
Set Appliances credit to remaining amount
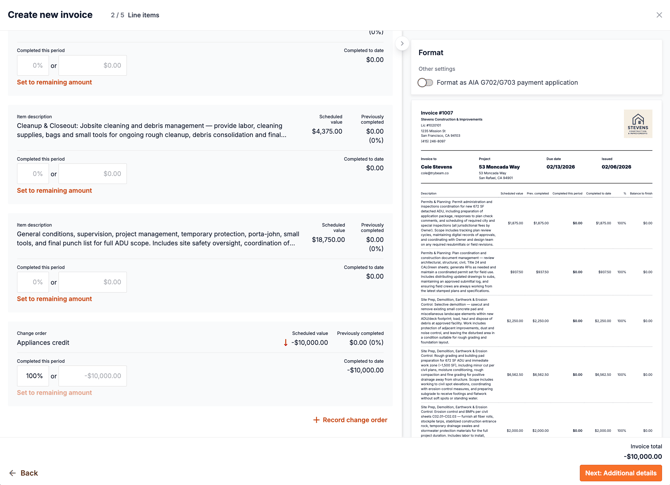(54, 393)
